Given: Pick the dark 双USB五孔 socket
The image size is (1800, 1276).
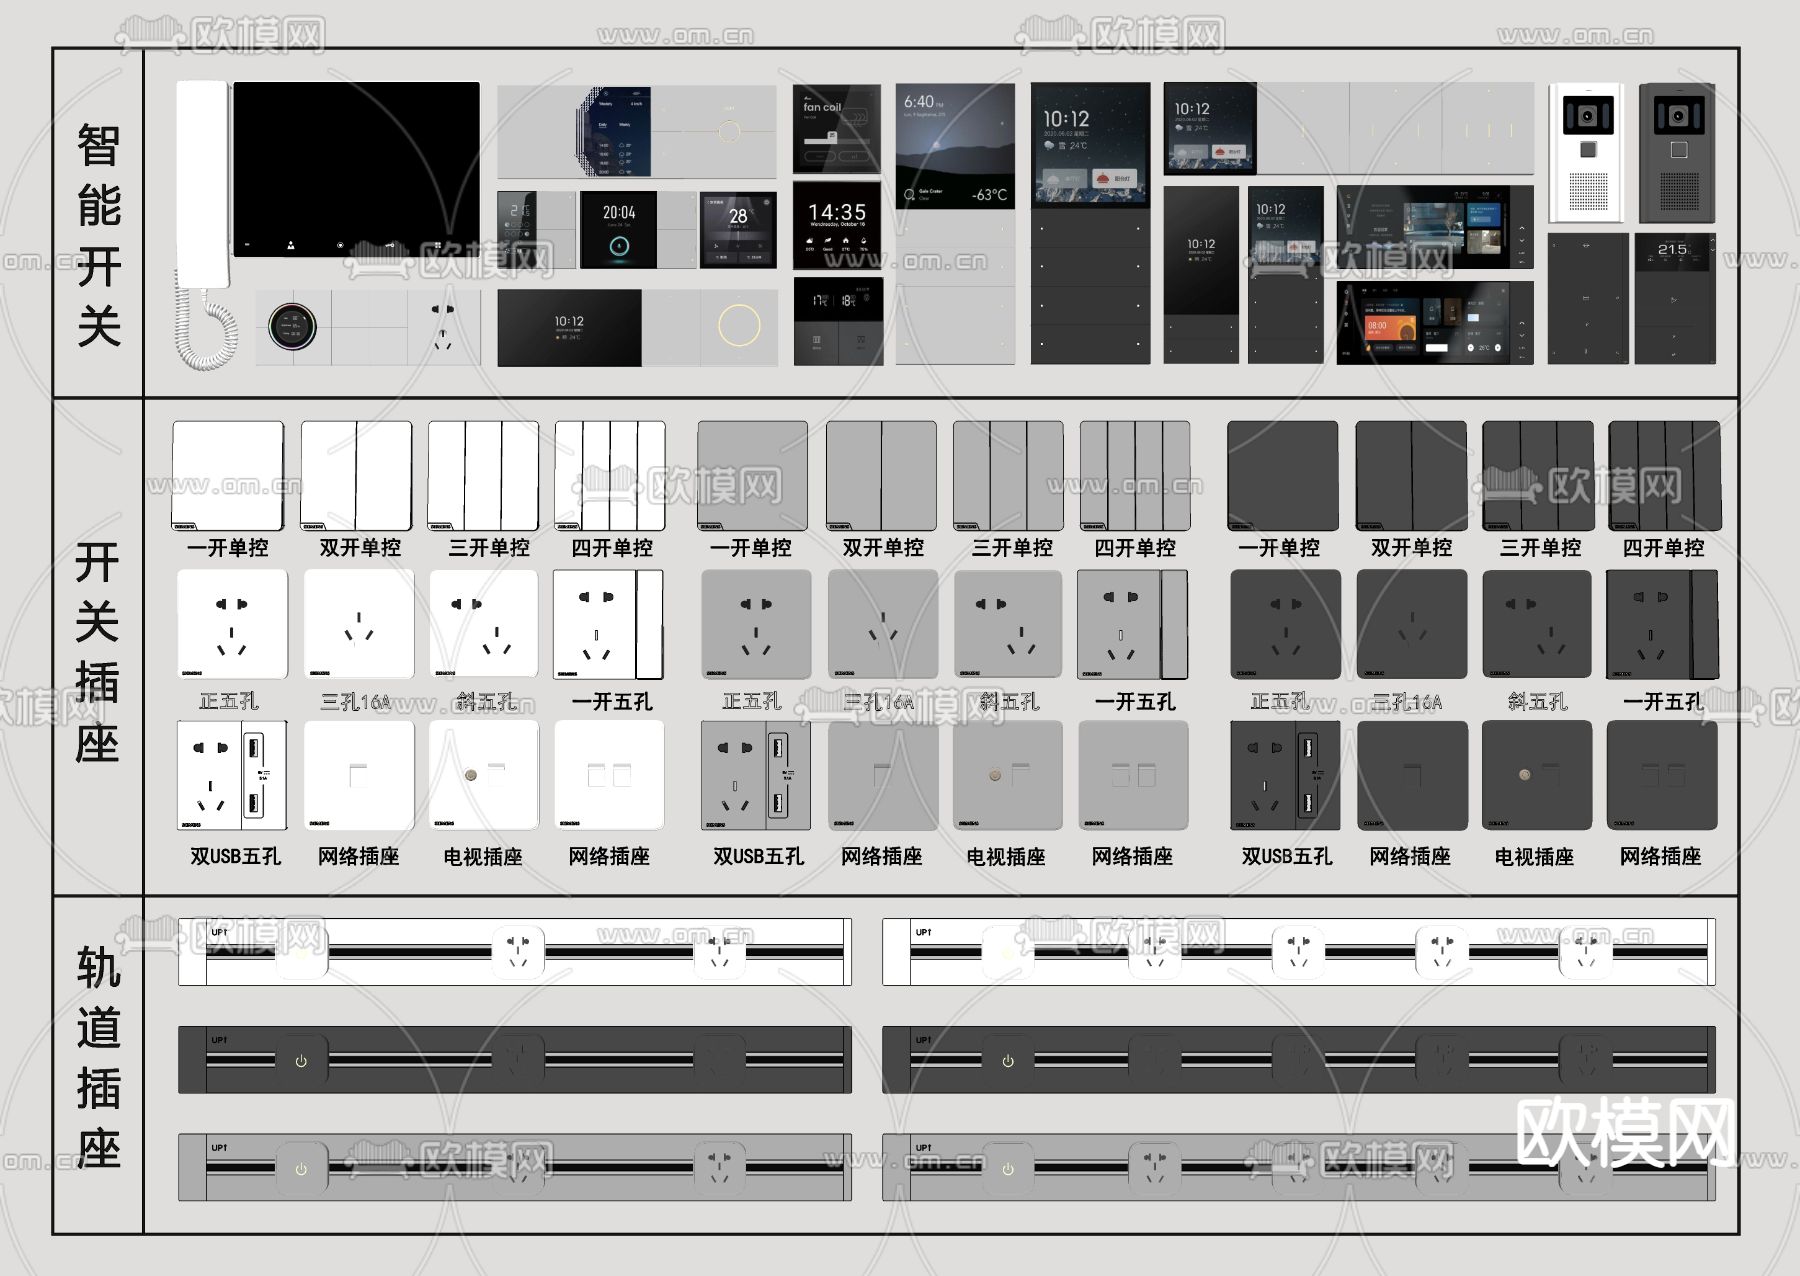Looking at the screenshot, I should pyautogui.click(x=1285, y=775).
